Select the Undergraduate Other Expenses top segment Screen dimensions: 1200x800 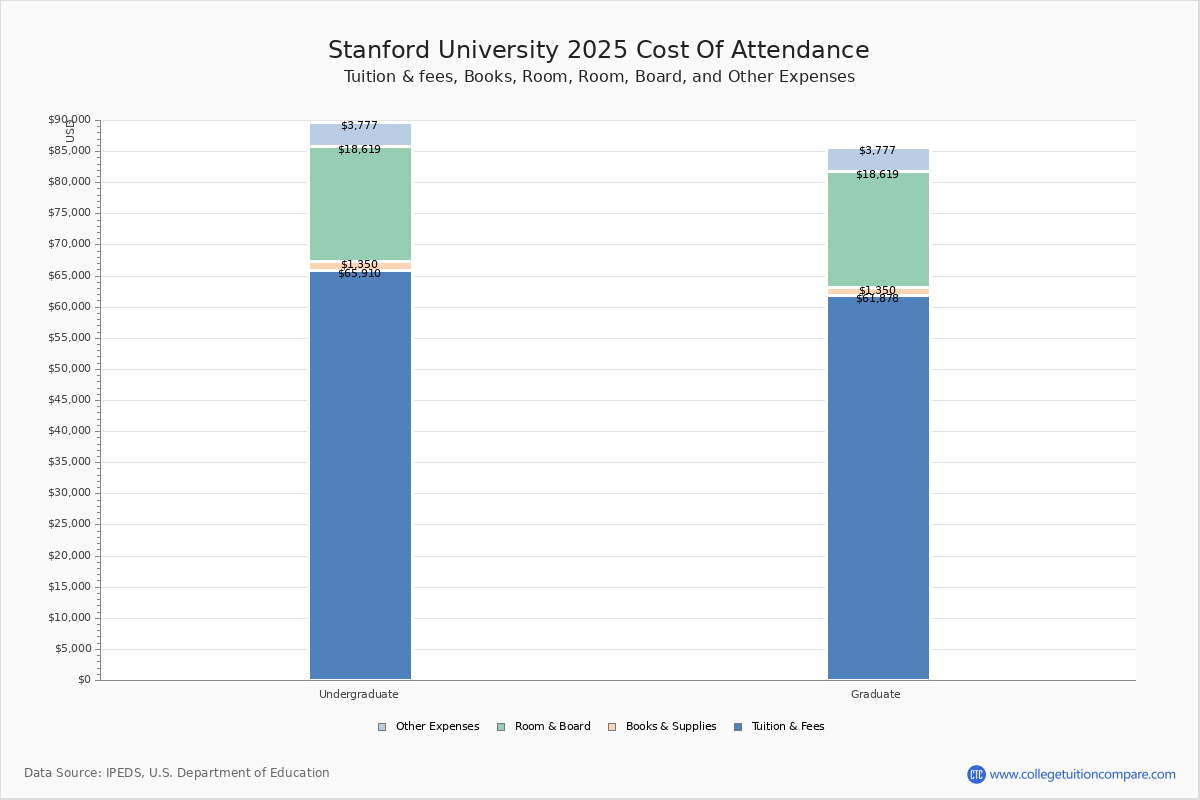(x=360, y=136)
